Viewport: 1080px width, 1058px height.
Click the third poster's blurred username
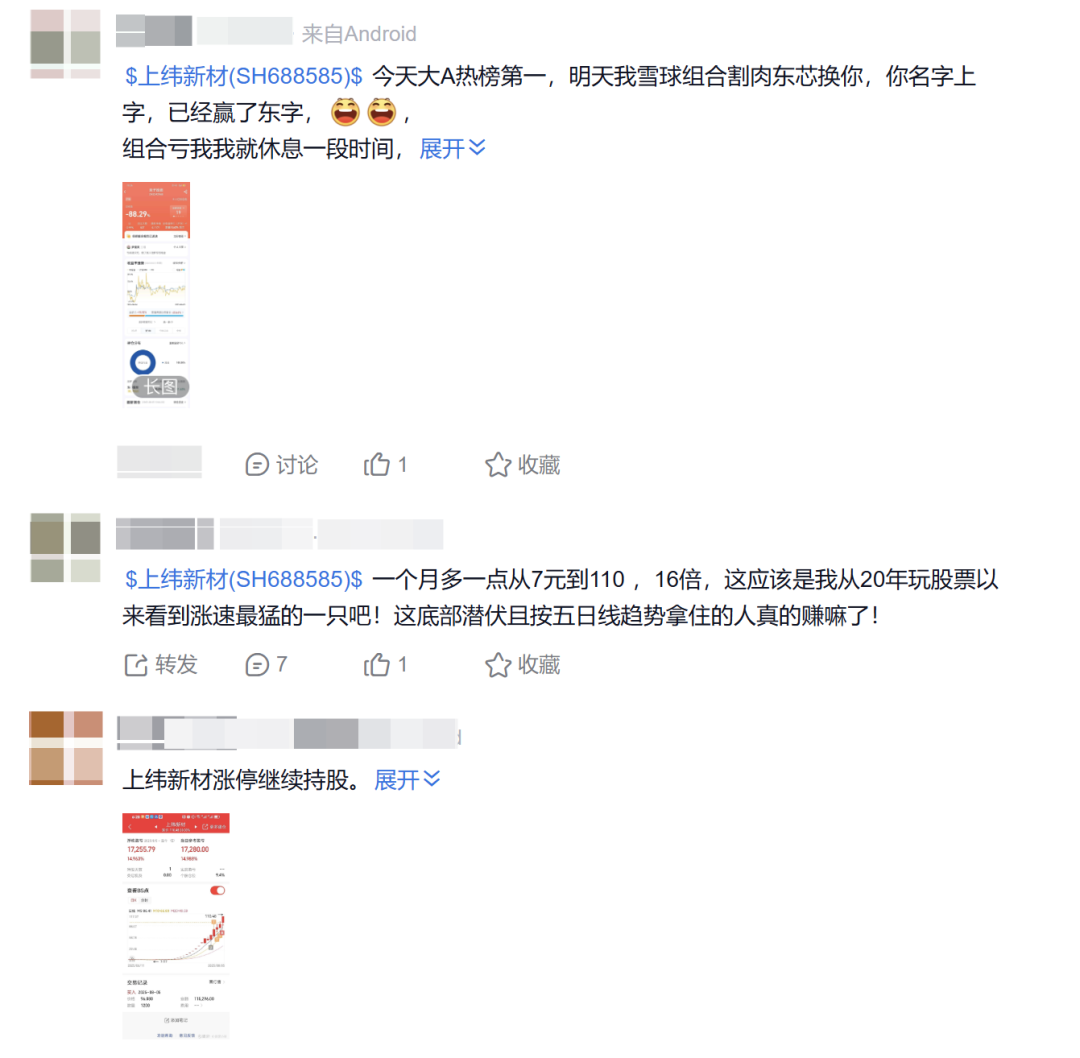pyautogui.click(x=288, y=733)
